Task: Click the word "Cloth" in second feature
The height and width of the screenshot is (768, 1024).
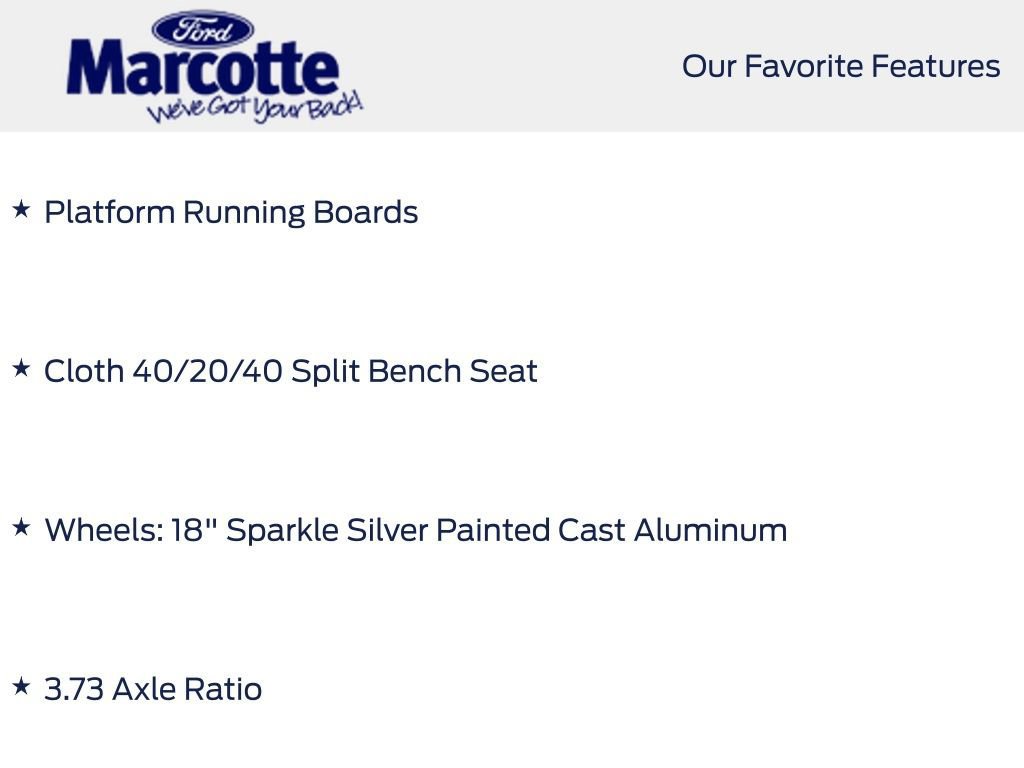Action: (x=84, y=371)
